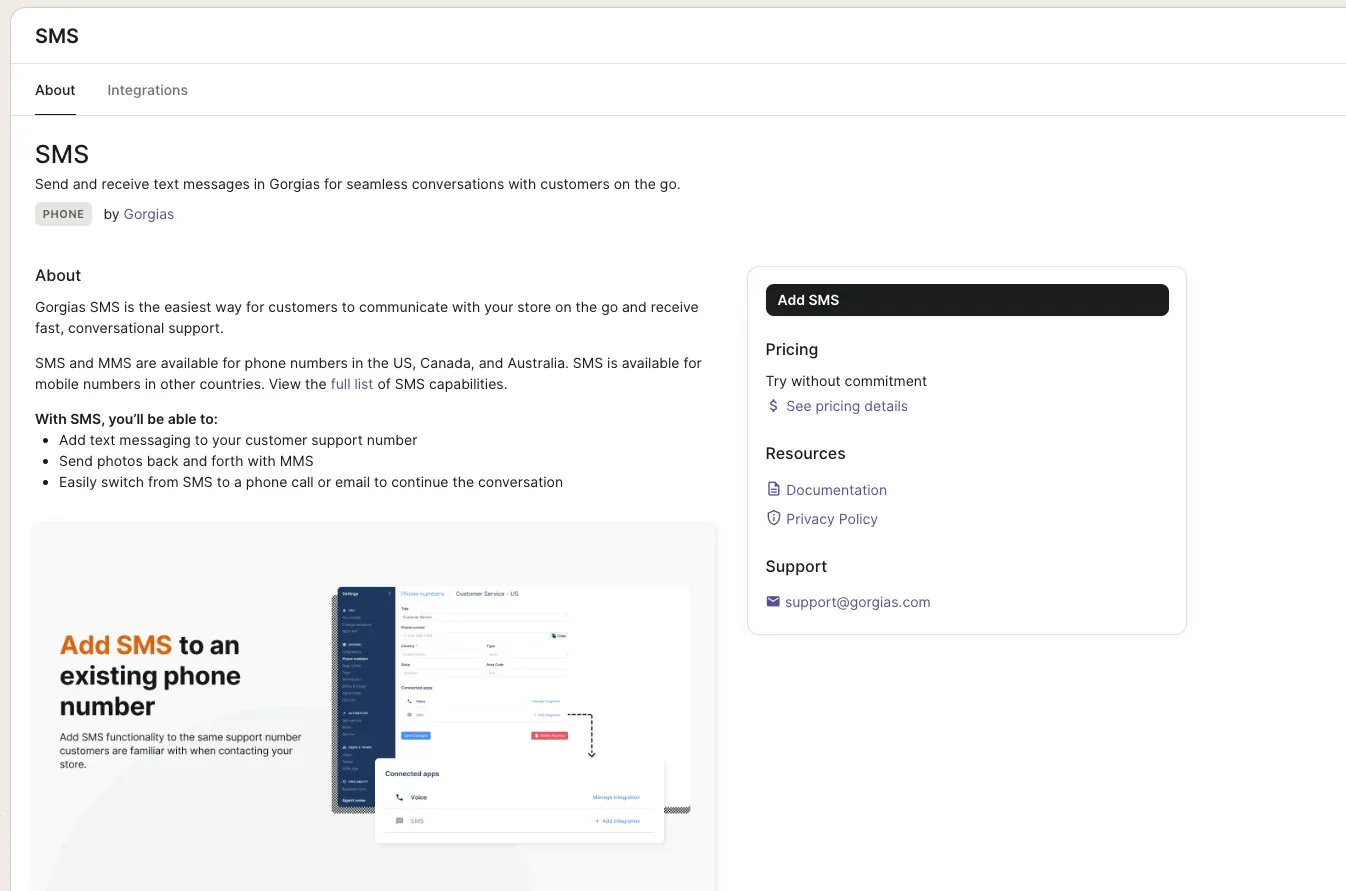Image resolution: width=1346 pixels, height=891 pixels.
Task: Click the envelope icon beside support@gorgias.com
Action: (773, 602)
